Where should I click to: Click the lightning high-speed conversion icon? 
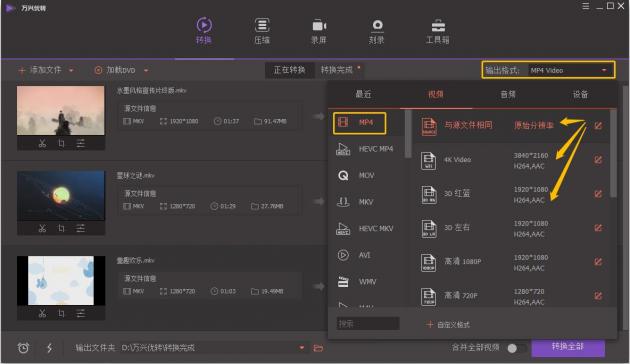tap(49, 348)
